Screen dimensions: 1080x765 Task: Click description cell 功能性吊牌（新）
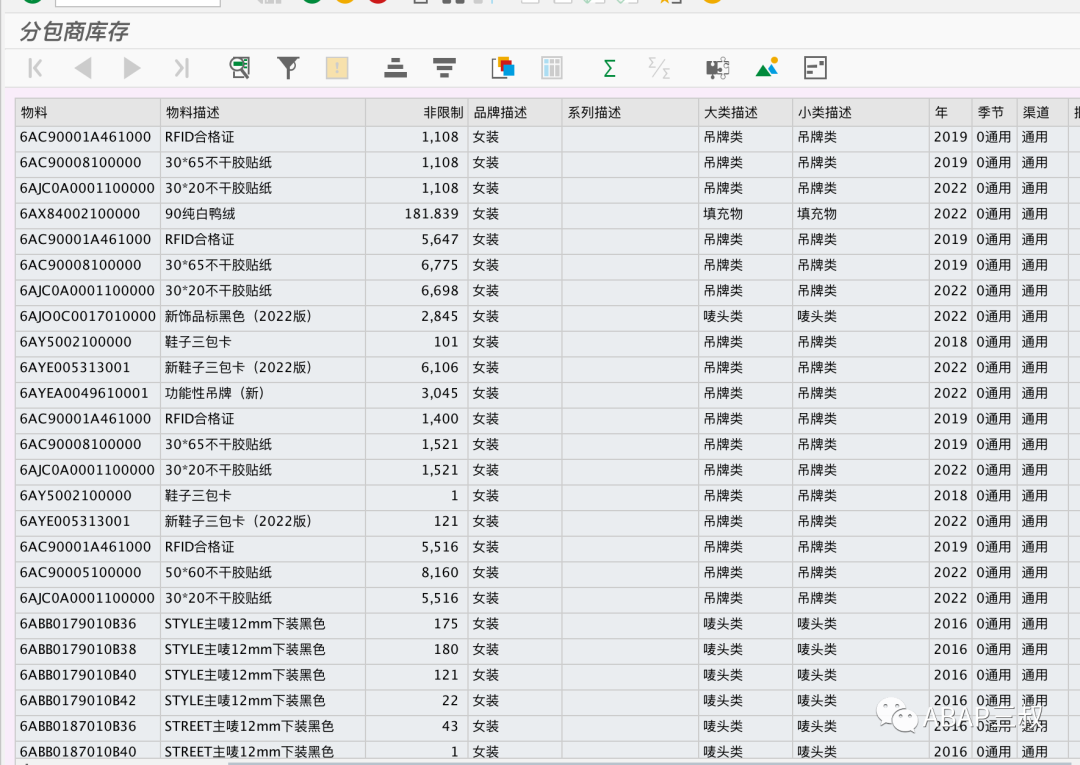coord(263,393)
